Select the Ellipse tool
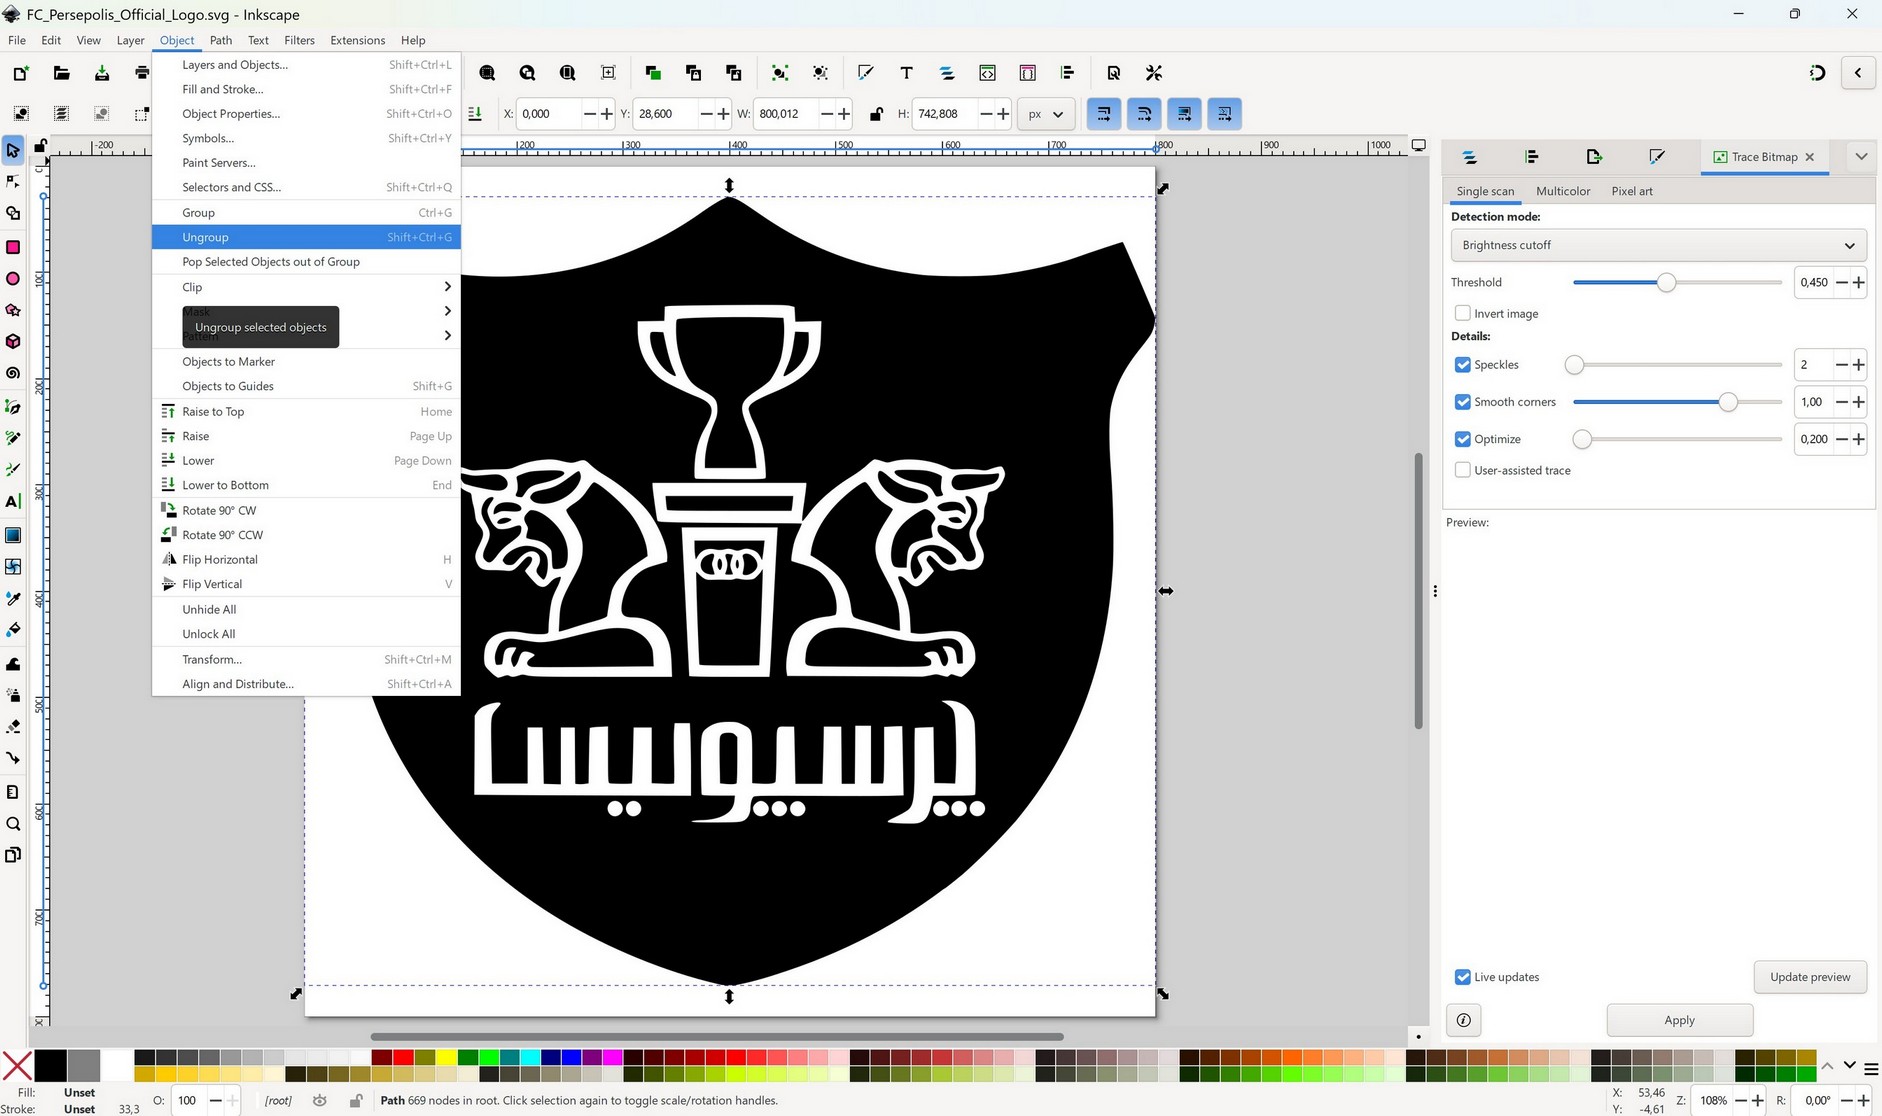Screen dimensions: 1882x1116 pyautogui.click(x=13, y=279)
